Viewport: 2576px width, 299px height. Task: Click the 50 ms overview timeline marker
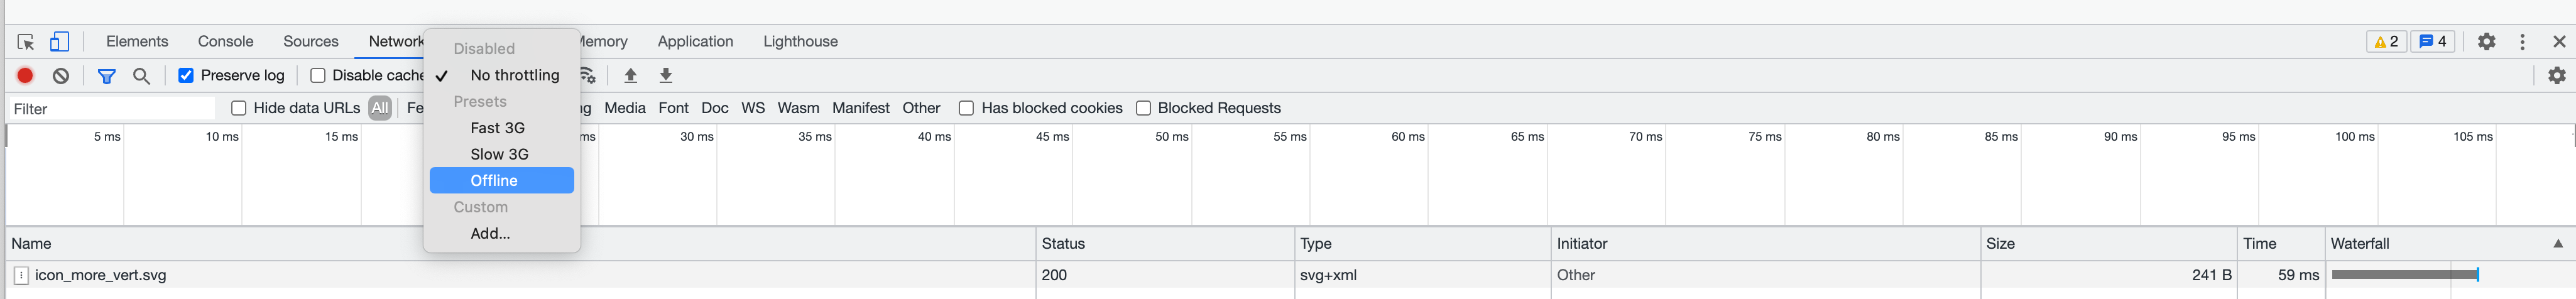point(1171,137)
